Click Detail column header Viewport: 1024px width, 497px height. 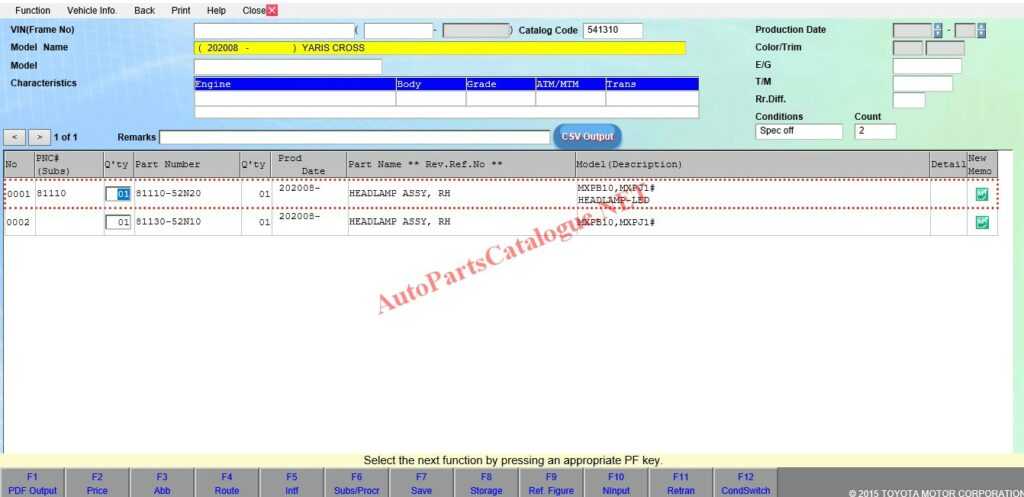click(x=948, y=165)
